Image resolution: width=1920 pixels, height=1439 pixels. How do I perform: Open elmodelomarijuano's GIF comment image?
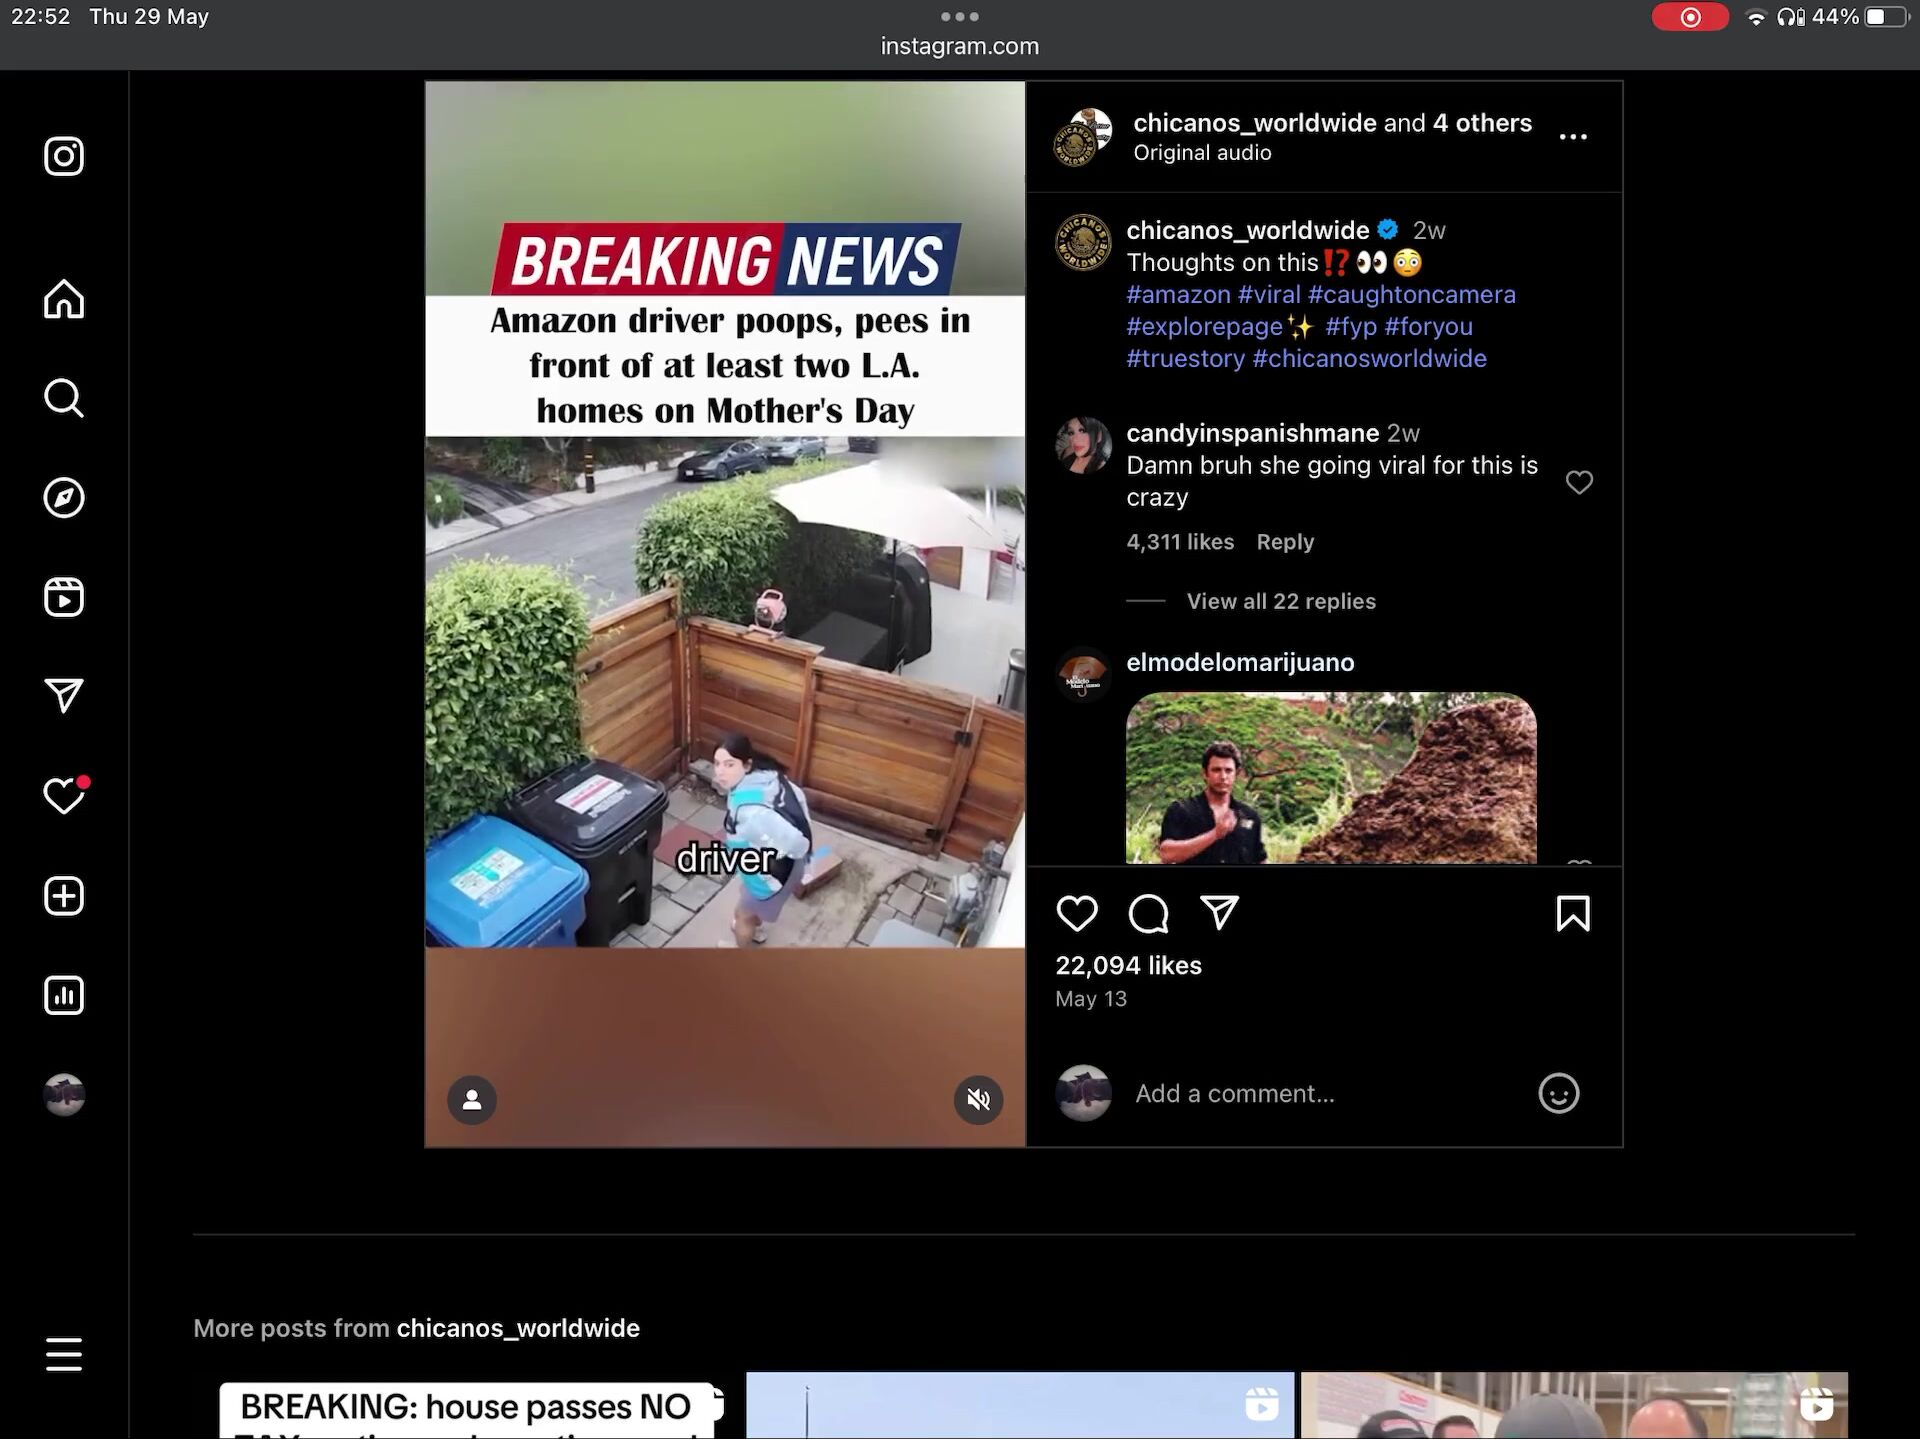point(1331,778)
